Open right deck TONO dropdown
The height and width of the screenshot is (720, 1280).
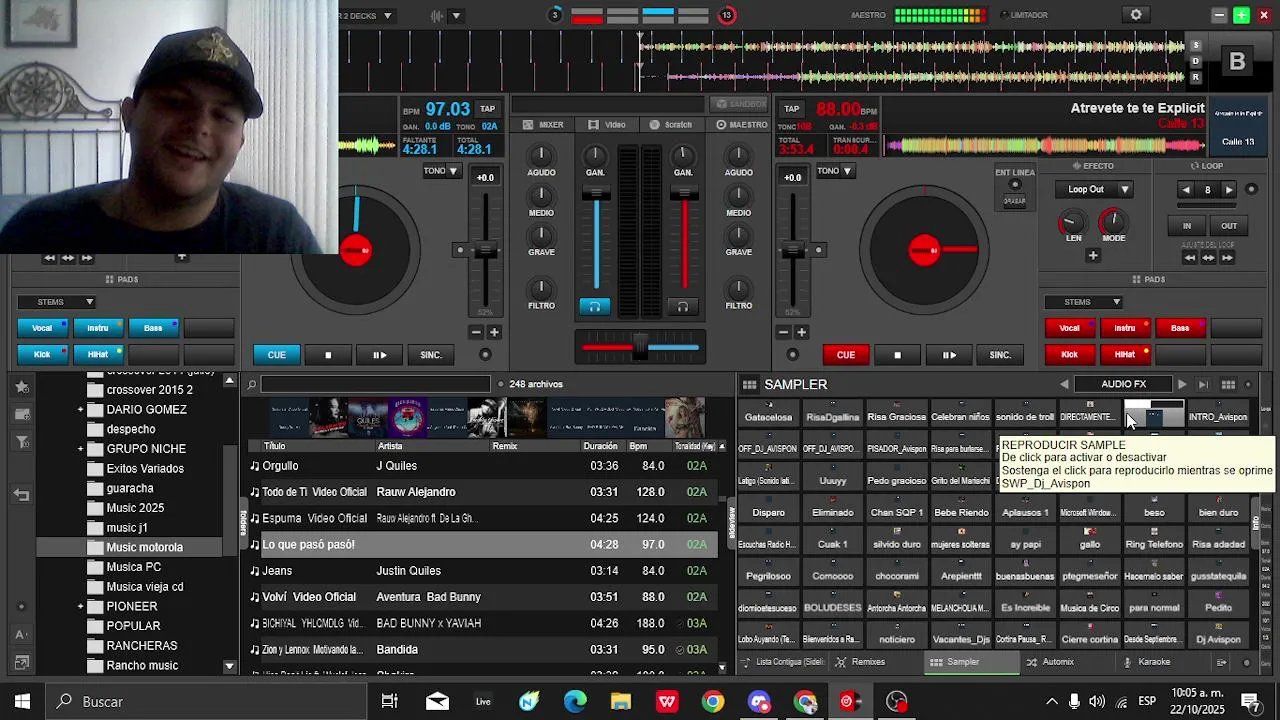tap(834, 171)
